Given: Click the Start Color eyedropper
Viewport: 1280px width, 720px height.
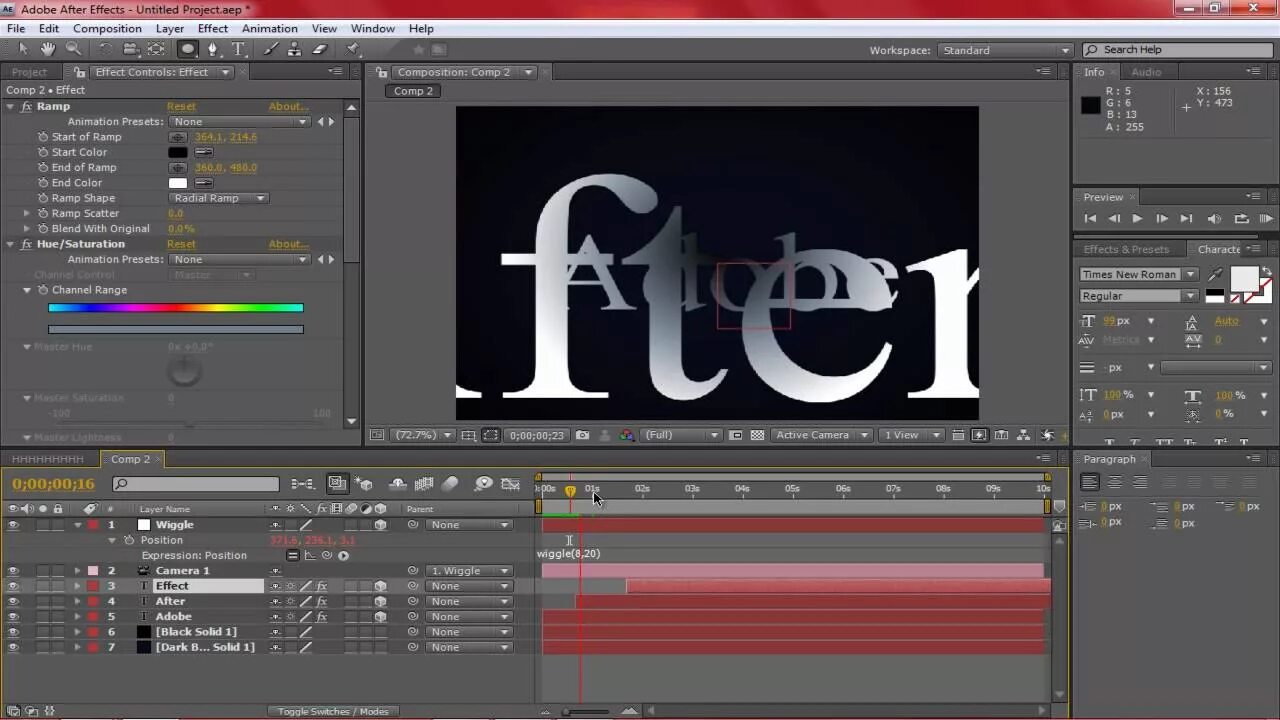Looking at the screenshot, I should coord(203,152).
